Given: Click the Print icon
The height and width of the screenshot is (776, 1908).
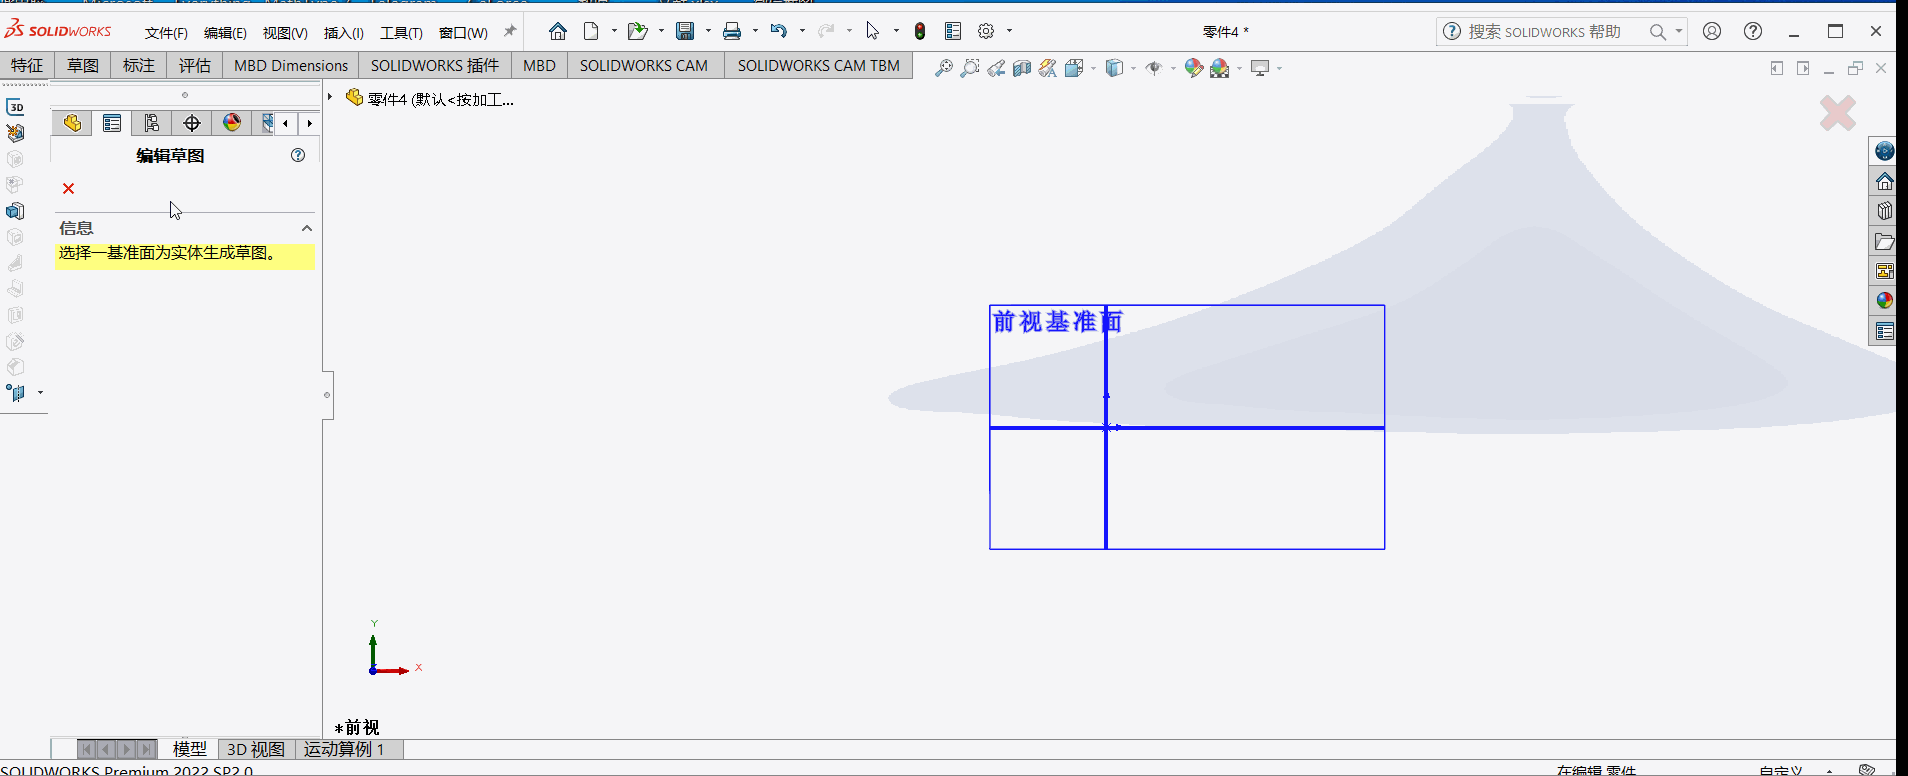Looking at the screenshot, I should click(x=732, y=31).
